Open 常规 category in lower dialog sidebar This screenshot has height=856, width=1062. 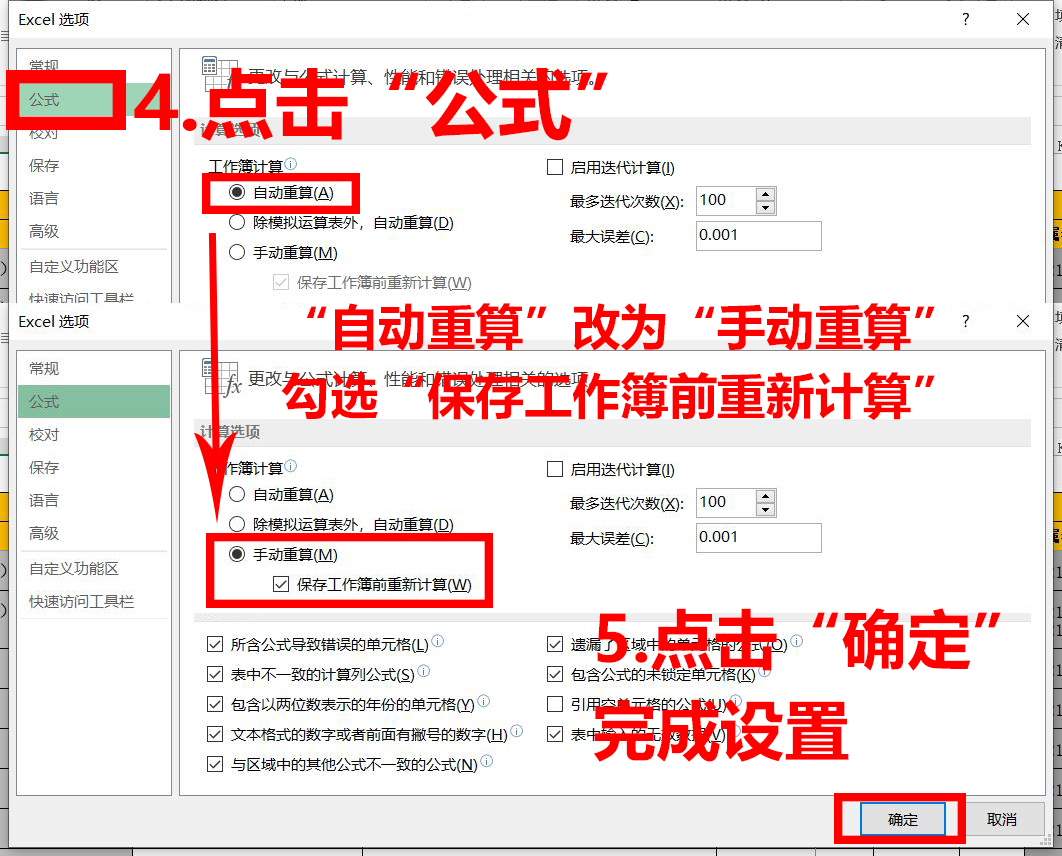coord(93,368)
